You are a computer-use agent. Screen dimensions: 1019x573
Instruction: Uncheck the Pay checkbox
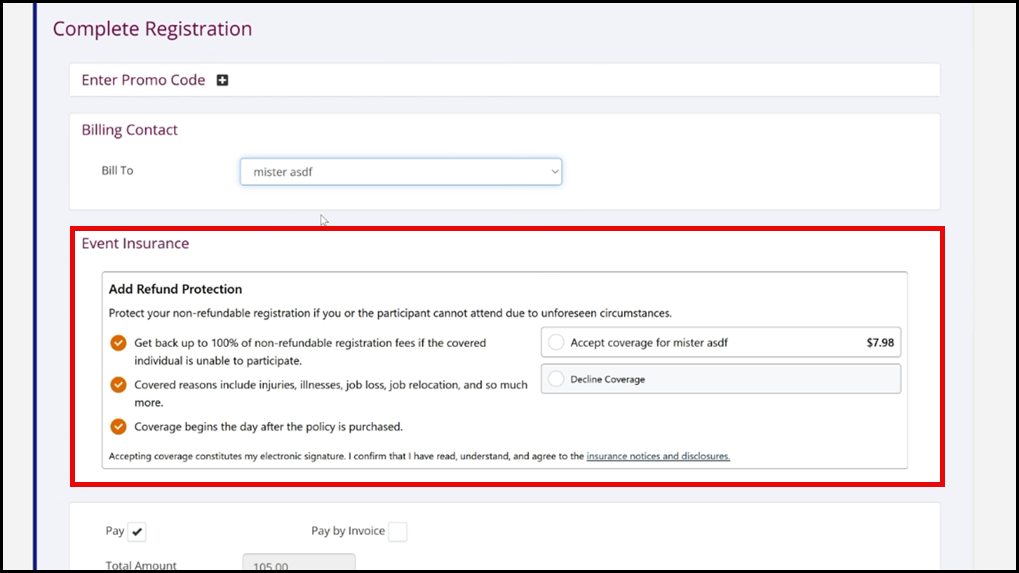137,532
